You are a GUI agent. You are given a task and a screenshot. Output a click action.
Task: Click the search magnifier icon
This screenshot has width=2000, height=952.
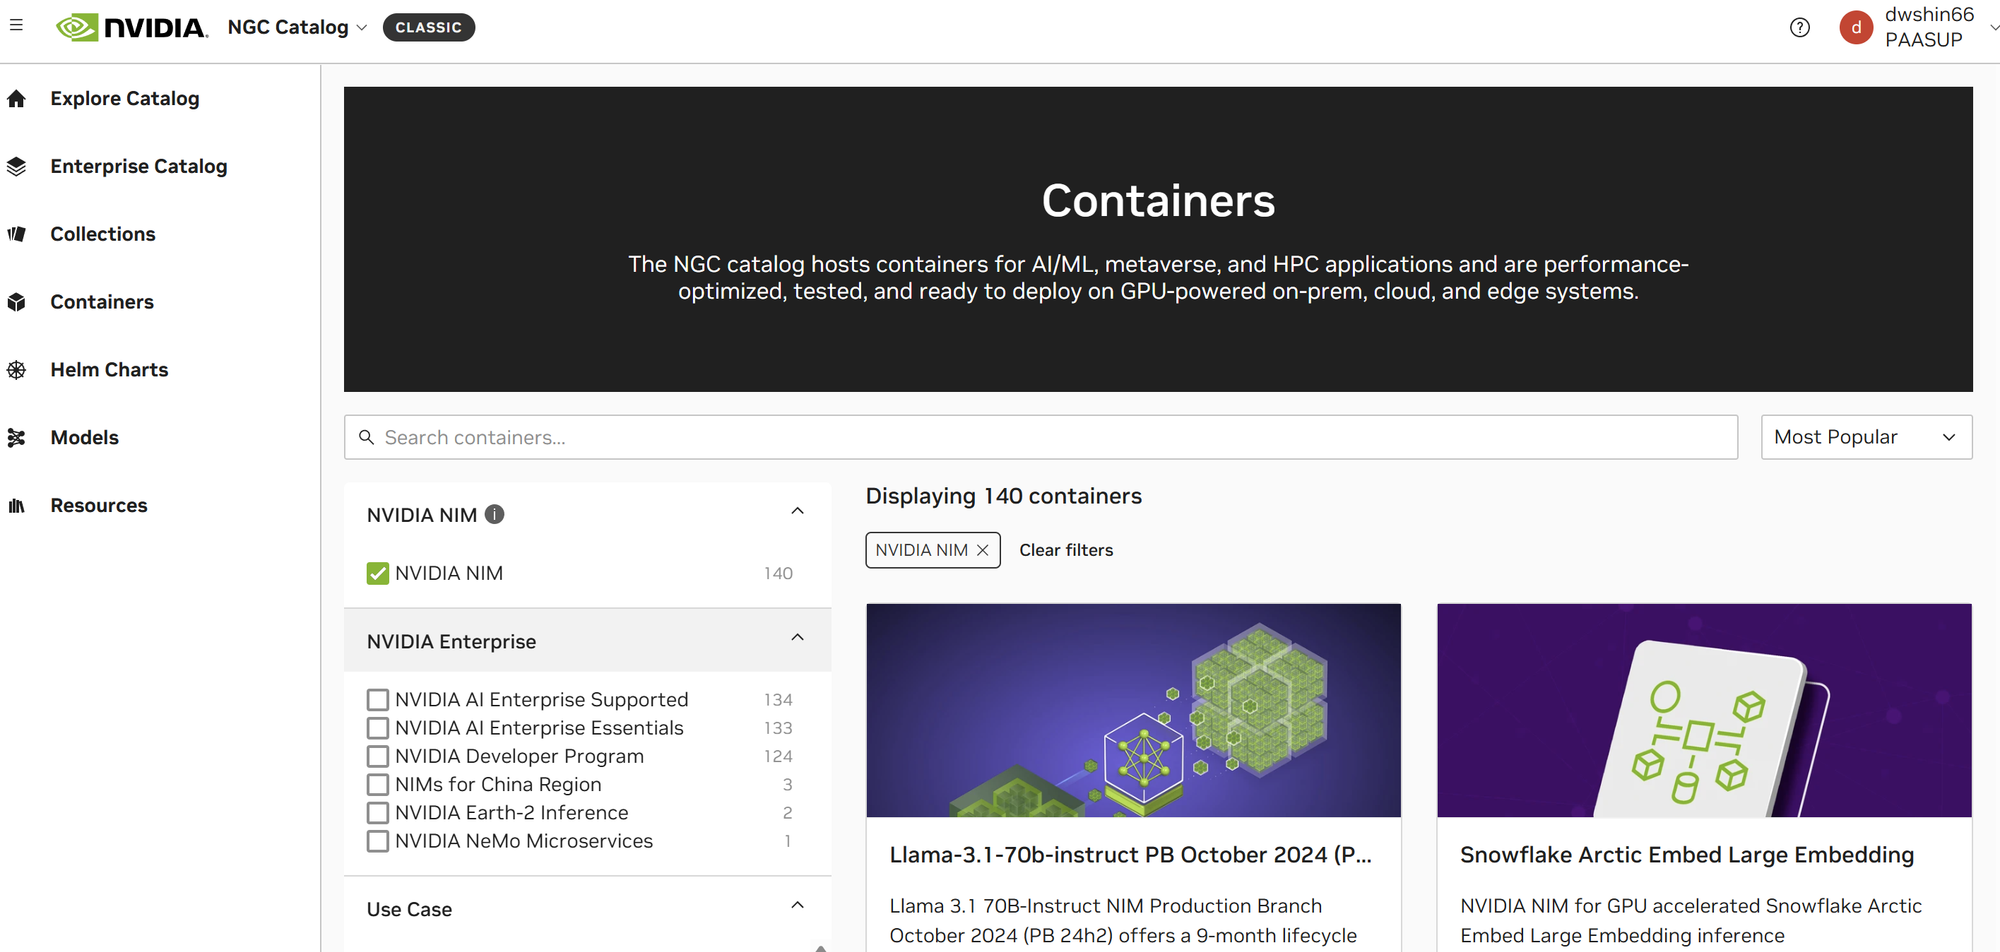(366, 437)
